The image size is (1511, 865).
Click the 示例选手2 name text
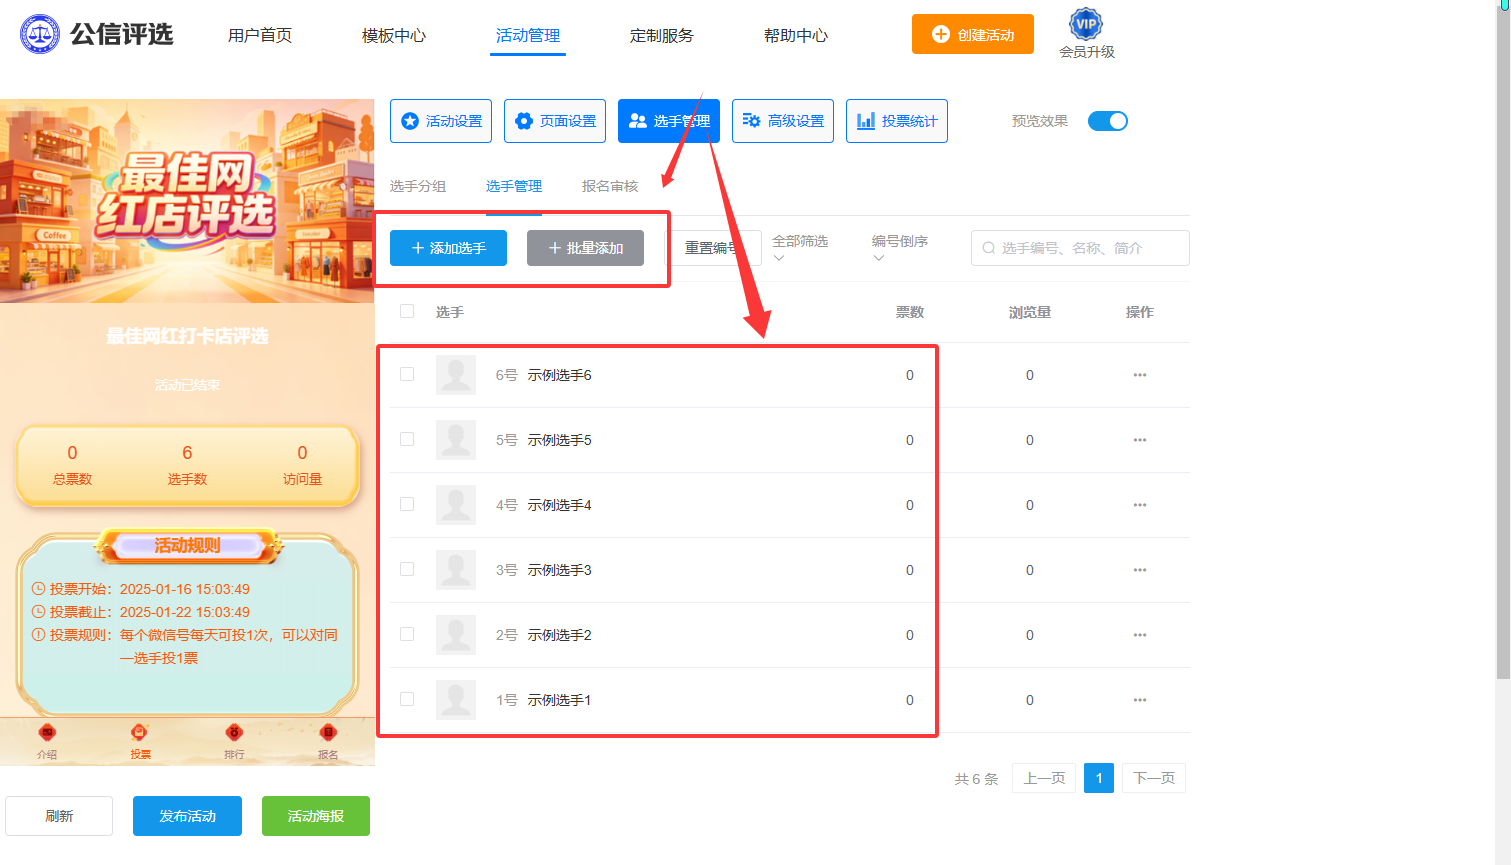point(560,635)
